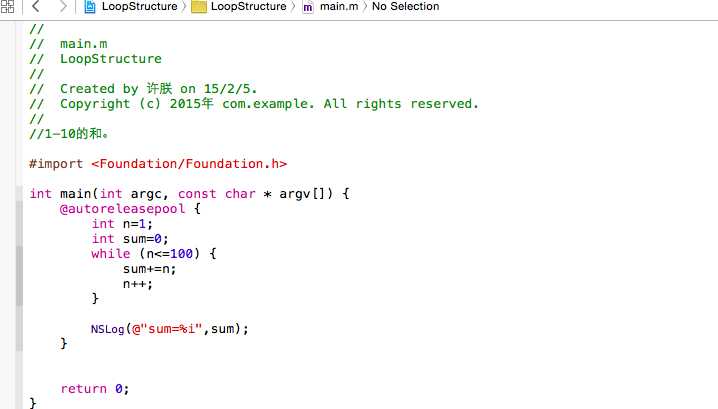Click the 'Created by' comment line
This screenshot has height=409, width=718.
tap(143, 88)
